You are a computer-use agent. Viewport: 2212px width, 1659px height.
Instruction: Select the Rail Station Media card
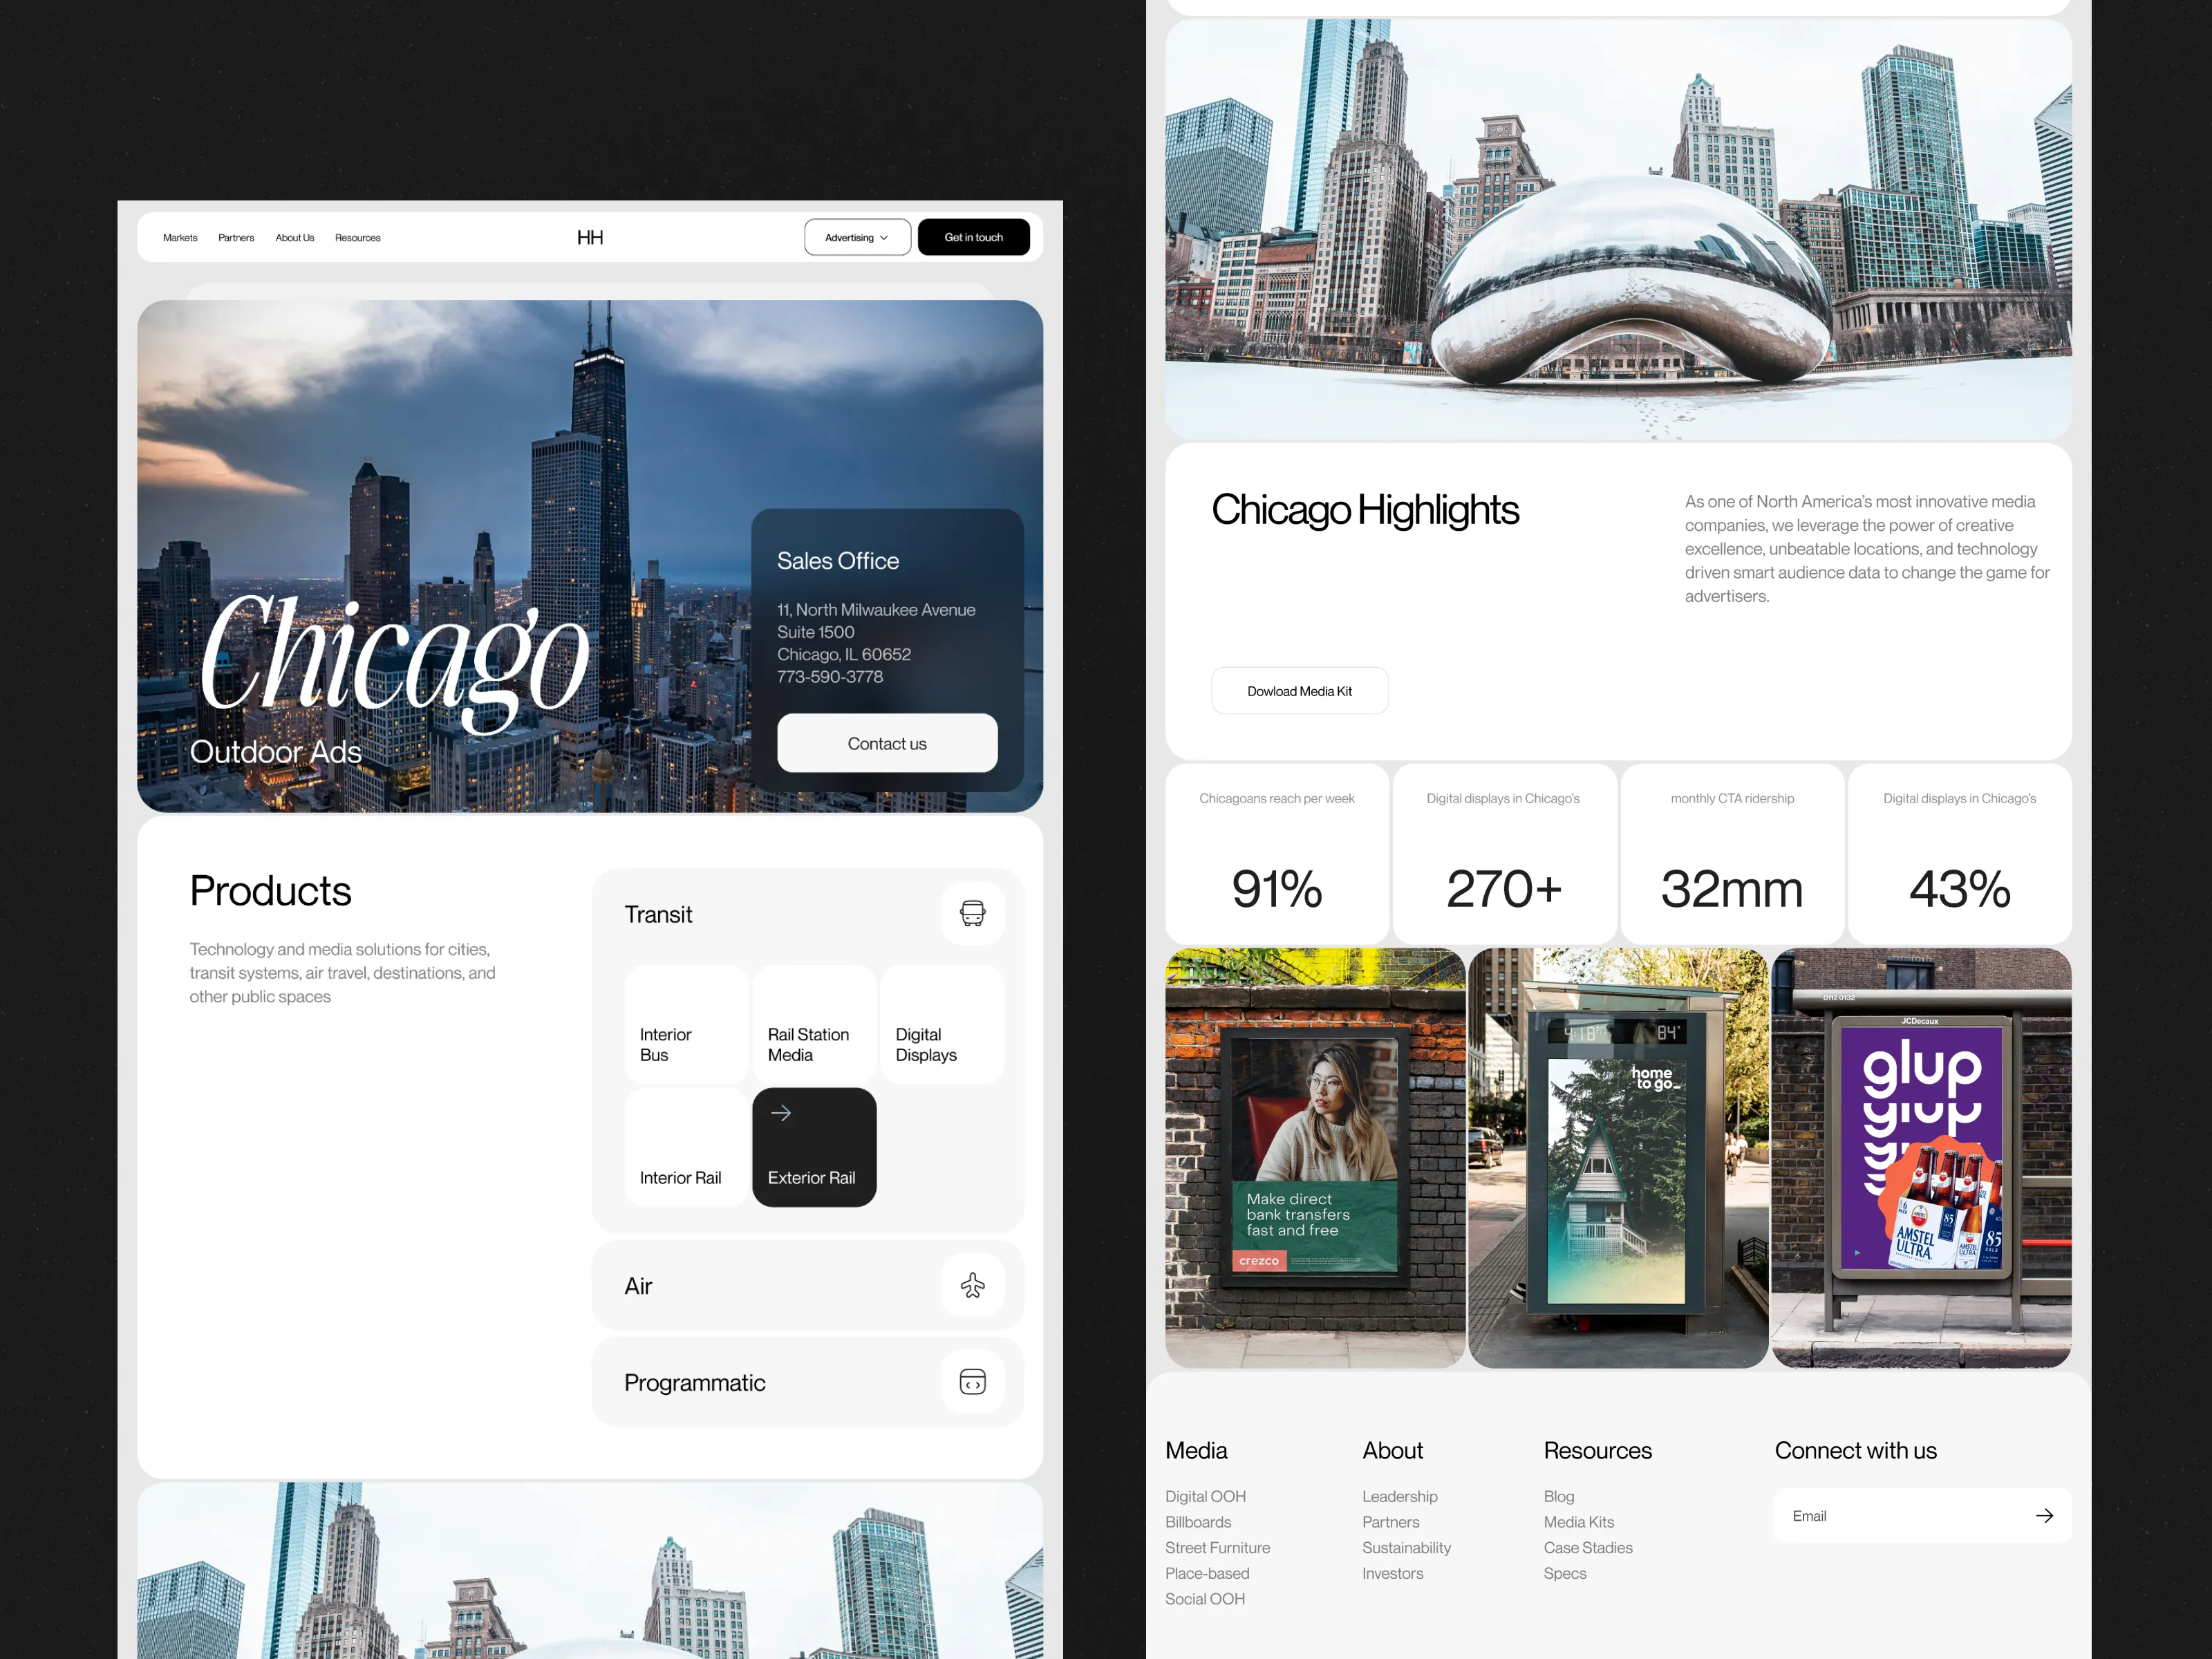tap(814, 1025)
